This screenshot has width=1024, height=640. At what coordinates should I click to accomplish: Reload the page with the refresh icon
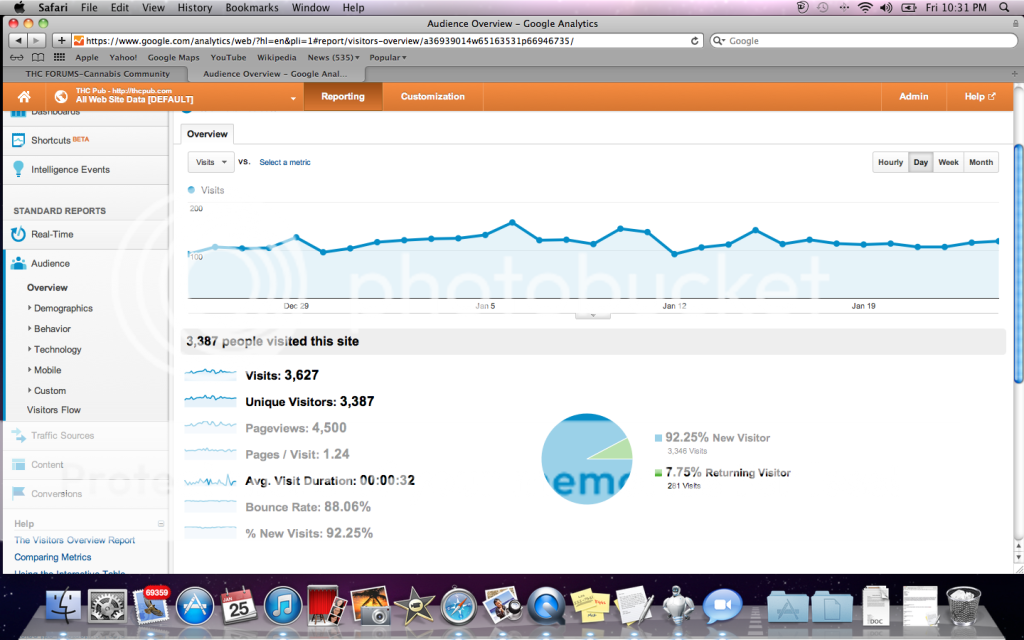(x=694, y=40)
